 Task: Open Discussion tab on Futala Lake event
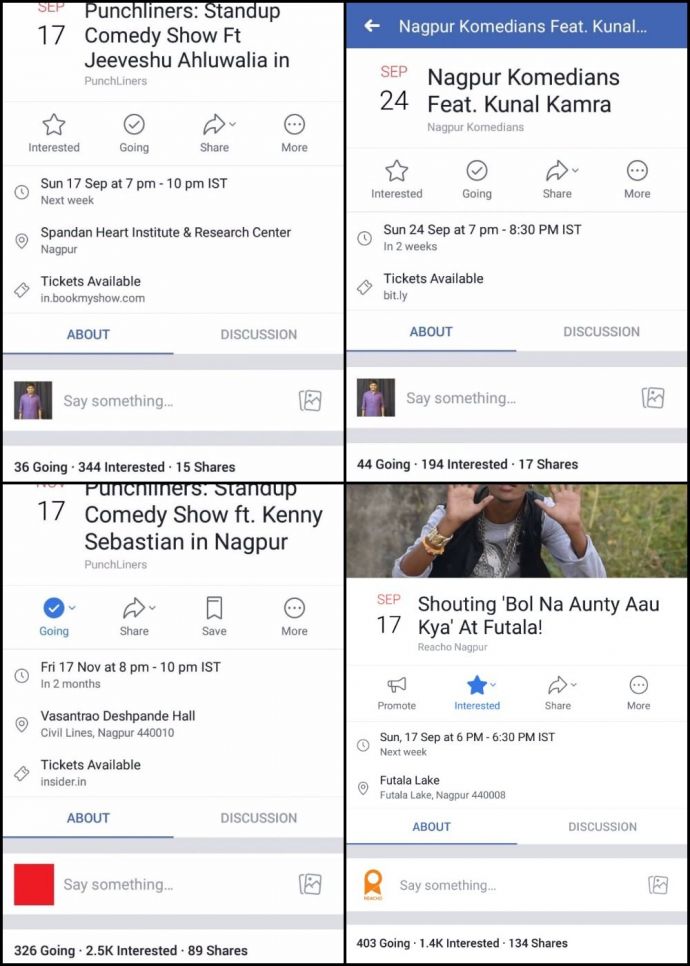click(x=602, y=827)
